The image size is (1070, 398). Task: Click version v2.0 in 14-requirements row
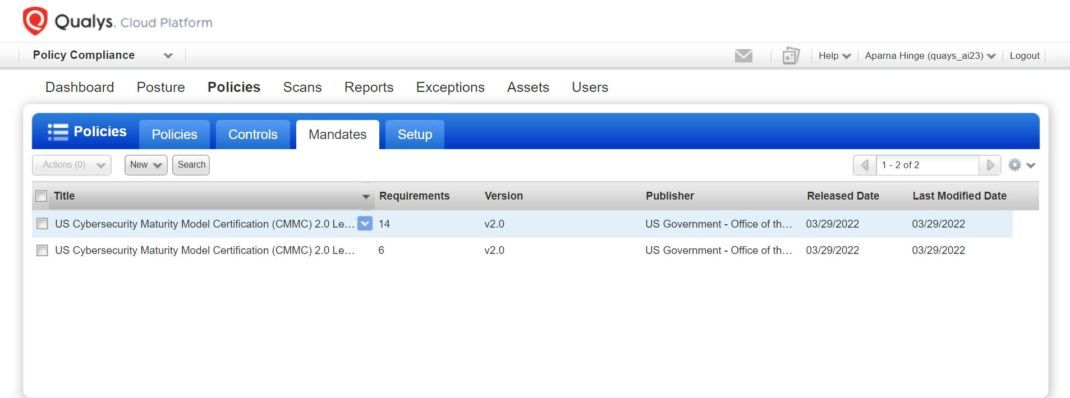click(494, 224)
